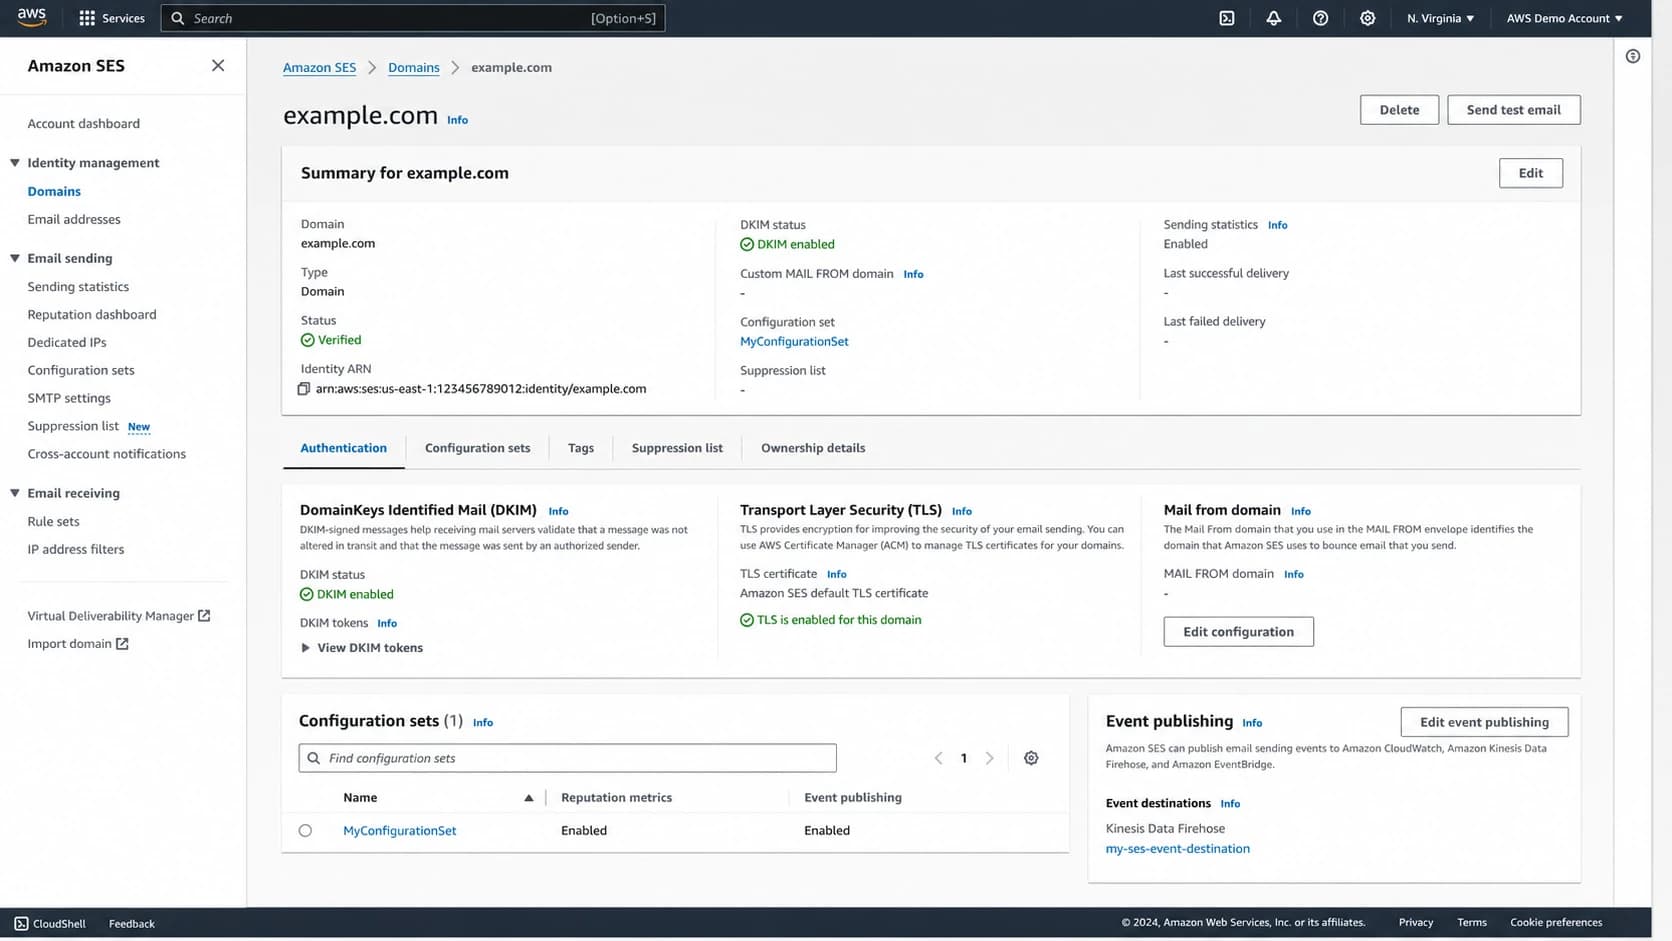The image size is (1672, 941).
Task: Open MyConfigurationSet link in the summary
Action: tap(794, 342)
